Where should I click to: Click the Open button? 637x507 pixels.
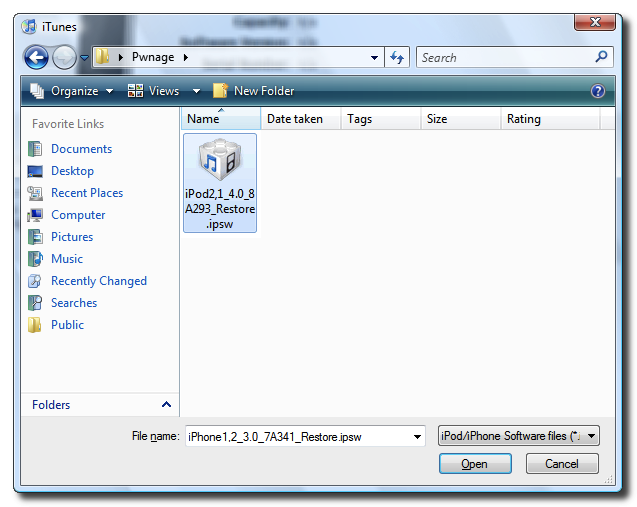(475, 464)
